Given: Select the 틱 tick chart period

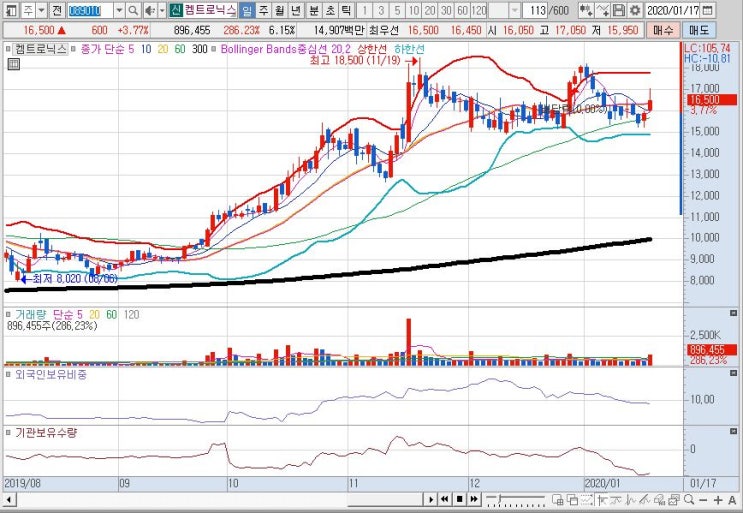Looking at the screenshot, I should click(346, 10).
